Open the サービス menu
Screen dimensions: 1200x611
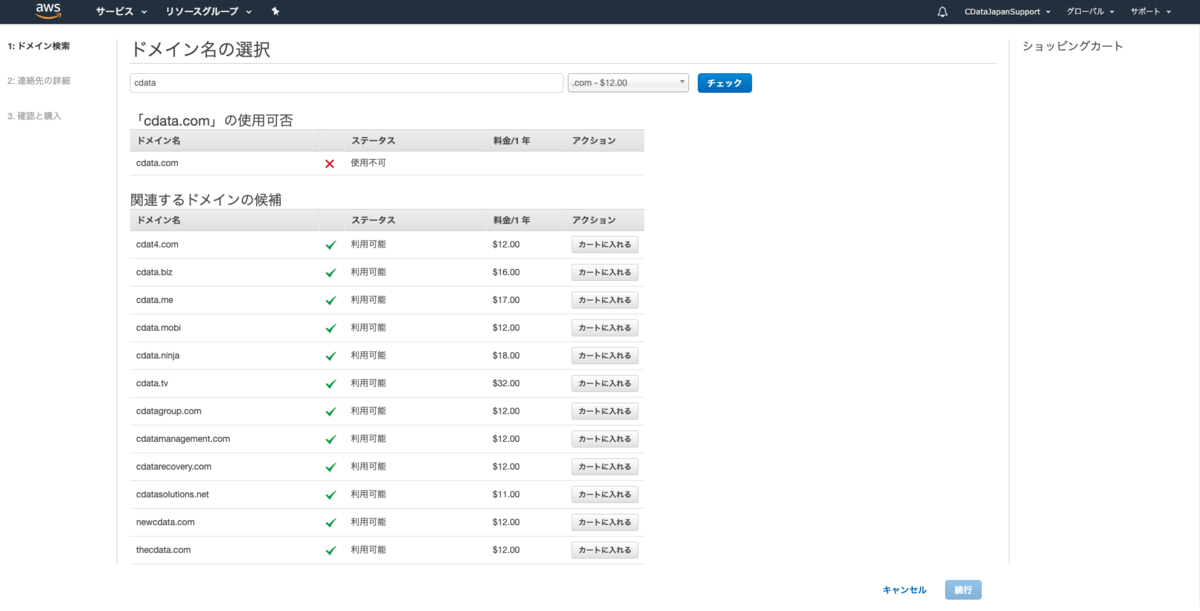[x=121, y=12]
